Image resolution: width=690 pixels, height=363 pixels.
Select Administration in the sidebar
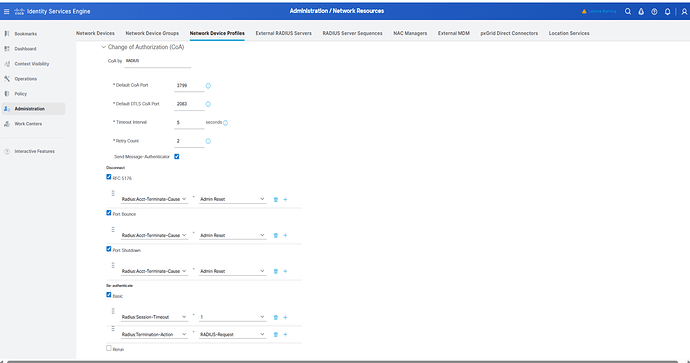pyautogui.click(x=33, y=109)
